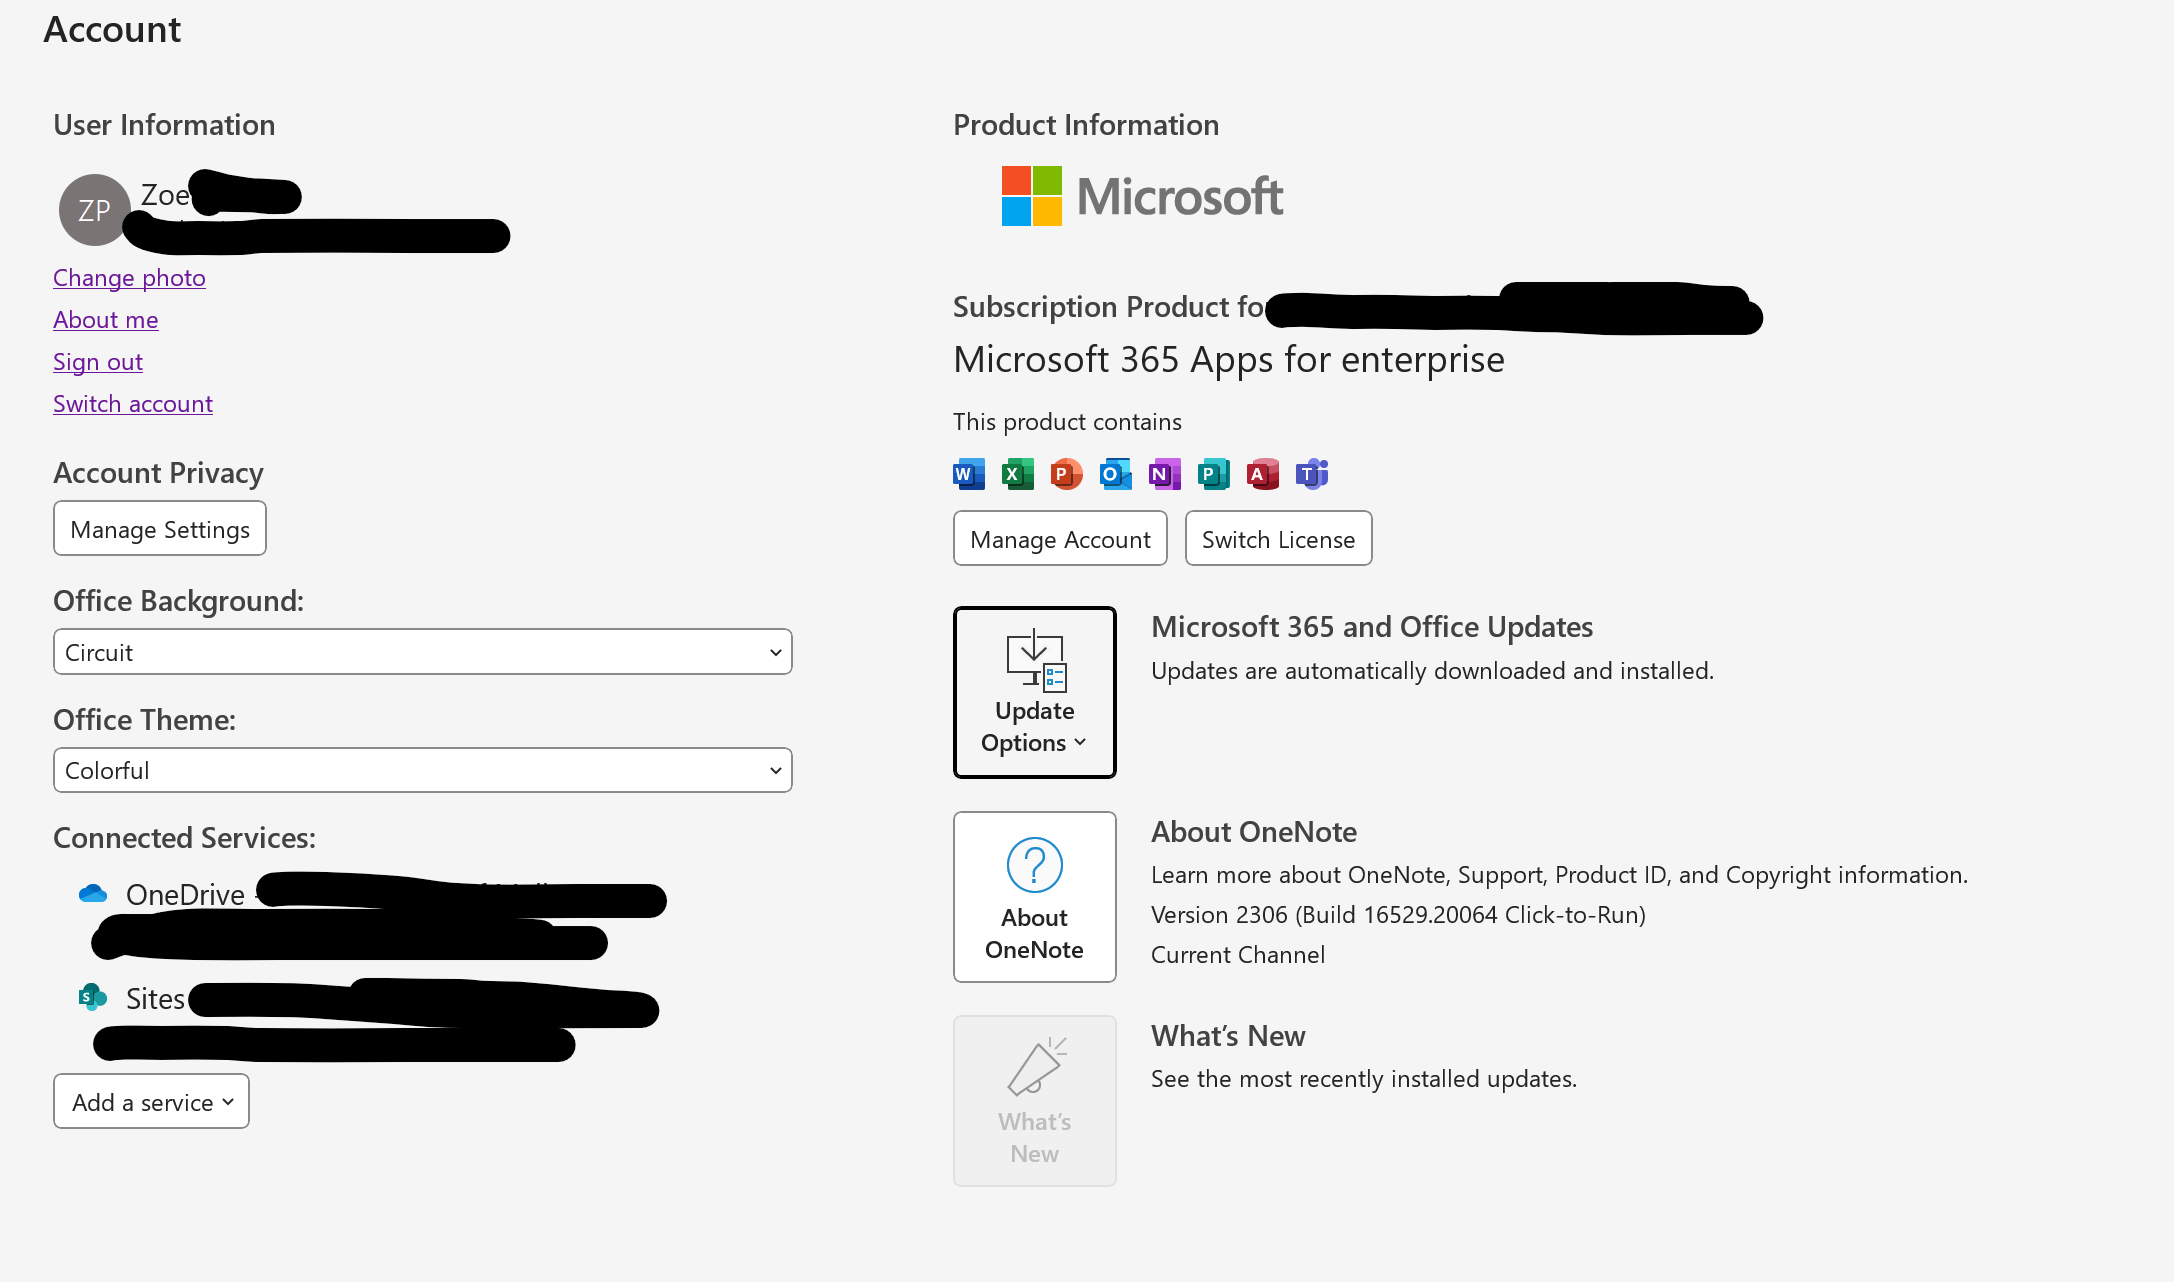This screenshot has height=1282, width=2174.
Task: Click the OneDrive cloud icon
Action: click(x=93, y=893)
